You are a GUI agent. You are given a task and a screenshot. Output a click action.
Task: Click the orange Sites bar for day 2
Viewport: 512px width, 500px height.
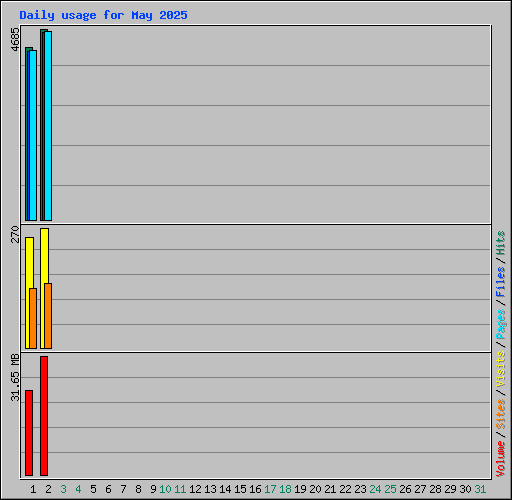coord(48,316)
